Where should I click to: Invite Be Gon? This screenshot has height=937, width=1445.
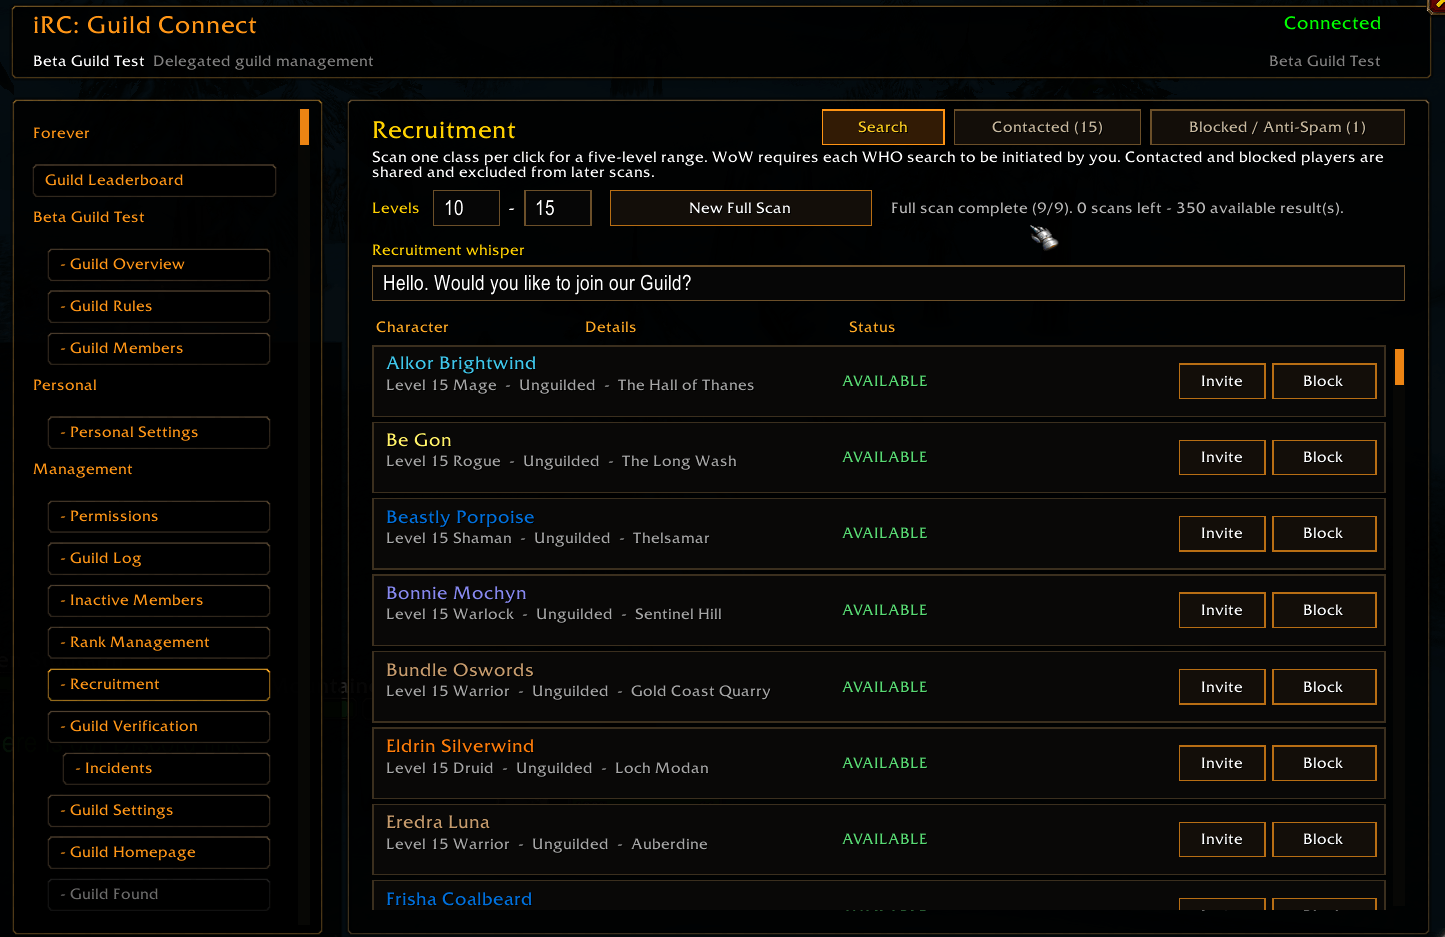[x=1222, y=457]
